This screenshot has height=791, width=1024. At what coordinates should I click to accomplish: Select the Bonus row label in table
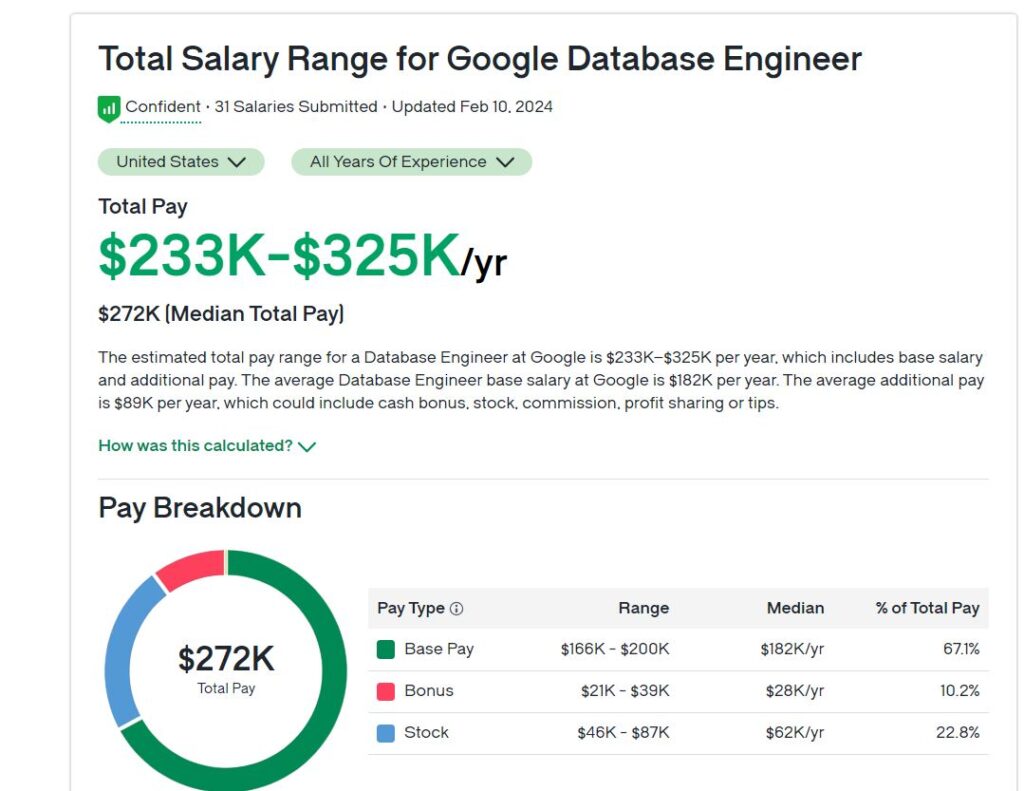(428, 691)
